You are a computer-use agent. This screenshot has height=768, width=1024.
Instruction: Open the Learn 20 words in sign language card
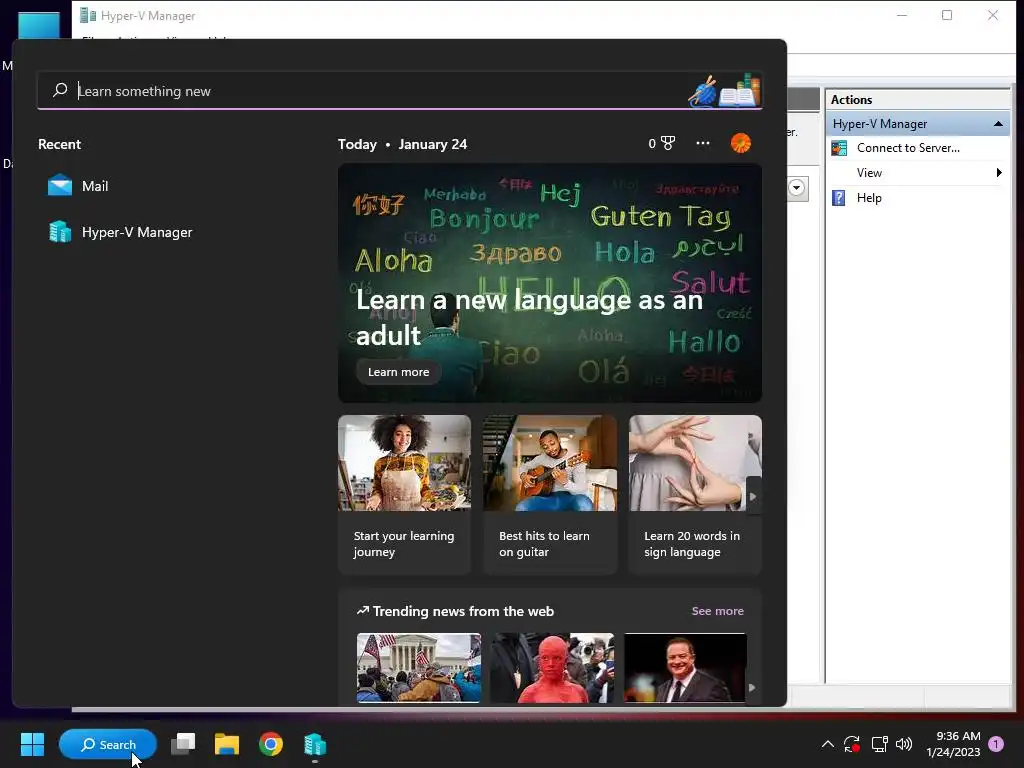click(x=695, y=494)
